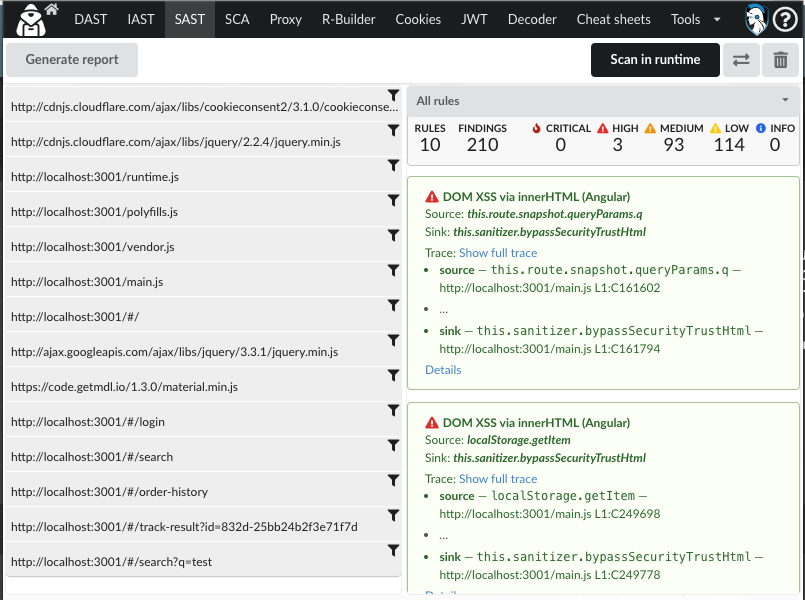Filter findings by HIGH severity
This screenshot has height=600, width=805.
coord(617,137)
